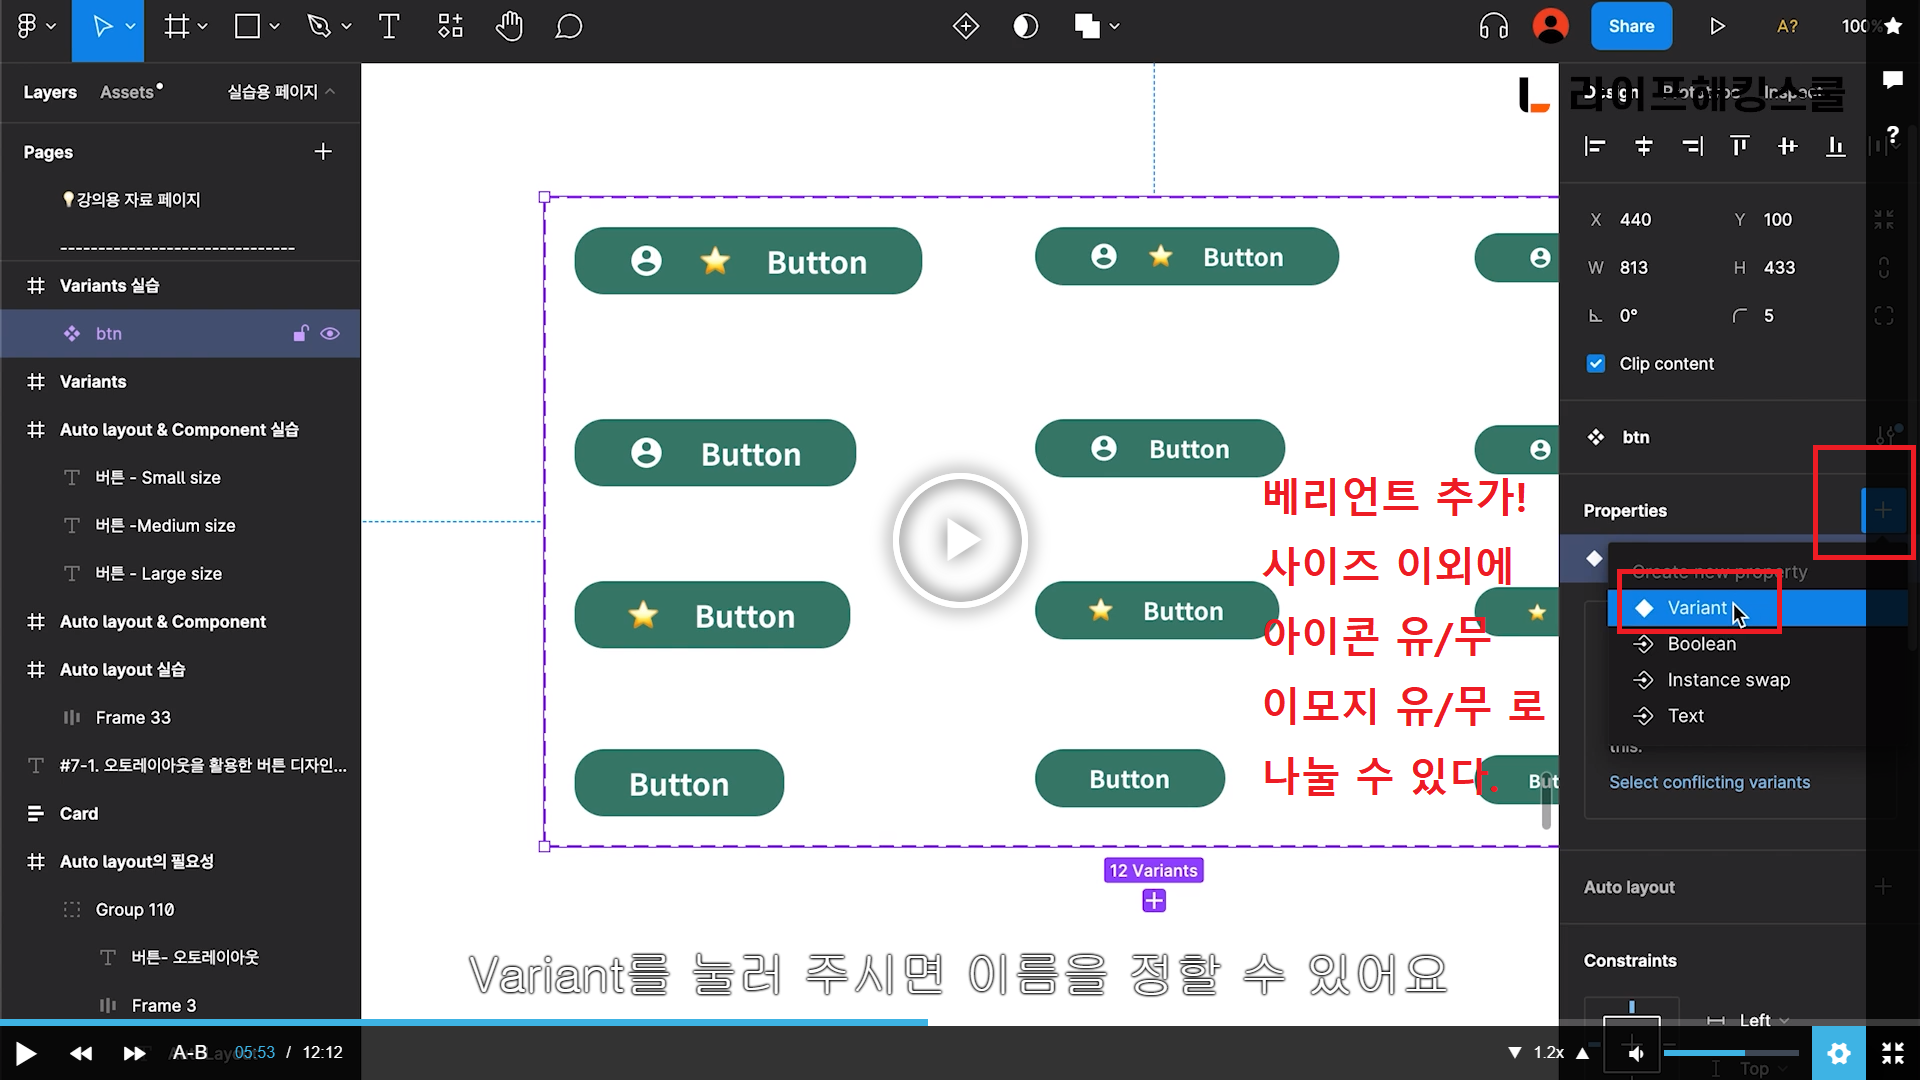The image size is (1920, 1080).
Task: Select the Text tool in toolbar
Action: (389, 27)
